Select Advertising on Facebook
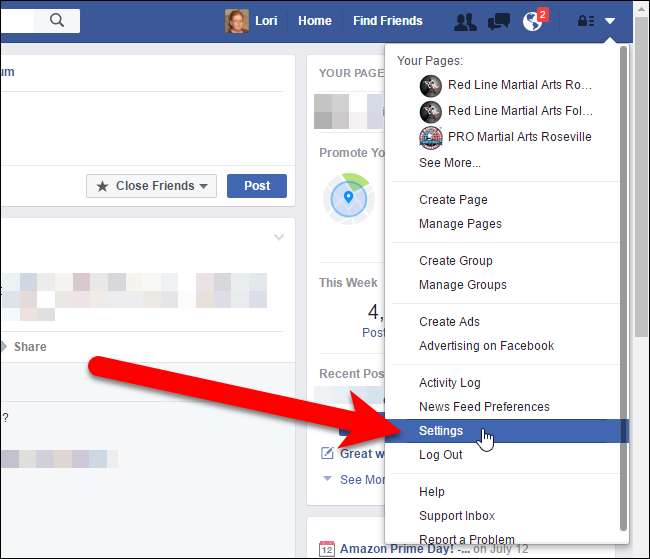This screenshot has width=650, height=559. click(x=486, y=346)
